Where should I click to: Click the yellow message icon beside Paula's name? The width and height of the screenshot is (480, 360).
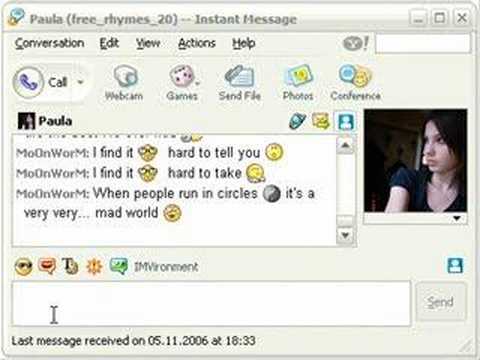(320, 121)
